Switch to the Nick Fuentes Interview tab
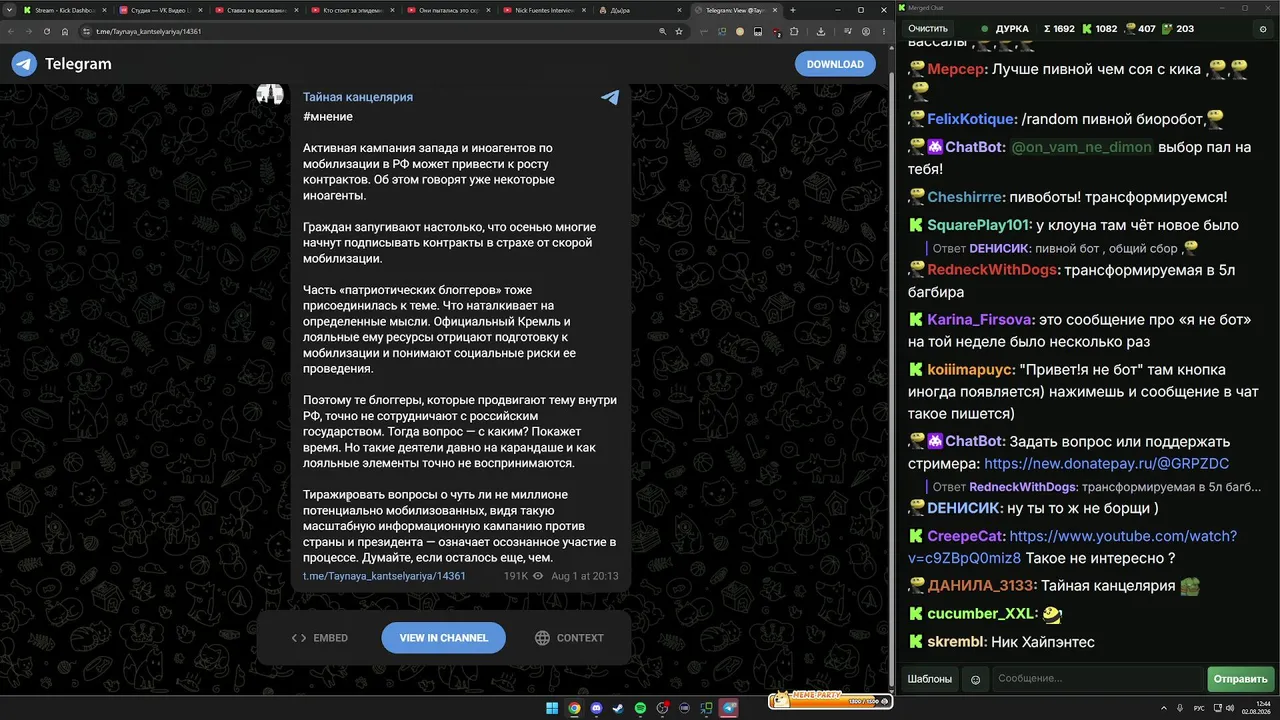Viewport: 1280px width, 720px height. [547, 10]
